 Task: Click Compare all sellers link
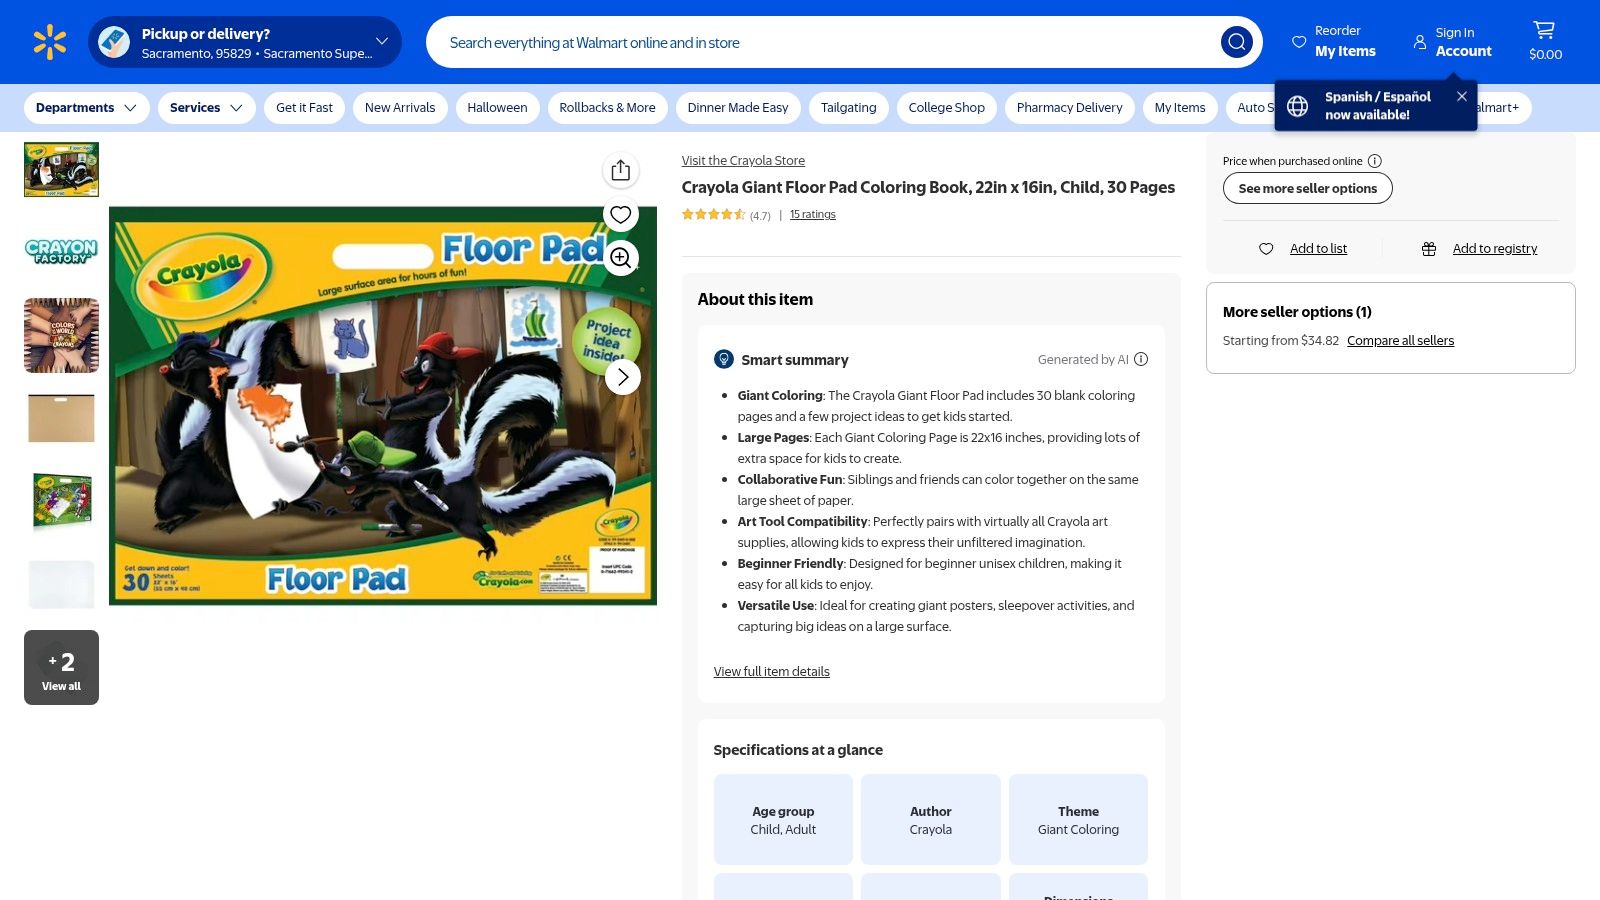[1400, 341]
